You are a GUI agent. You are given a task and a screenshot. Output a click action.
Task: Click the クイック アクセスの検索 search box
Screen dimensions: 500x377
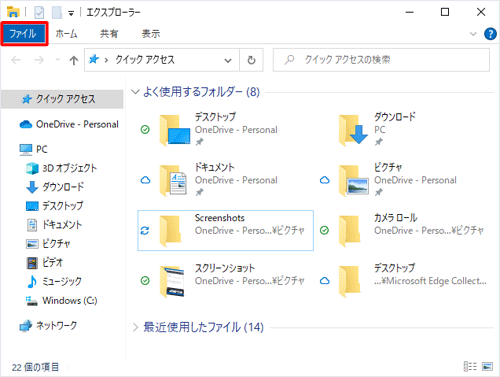[381, 60]
